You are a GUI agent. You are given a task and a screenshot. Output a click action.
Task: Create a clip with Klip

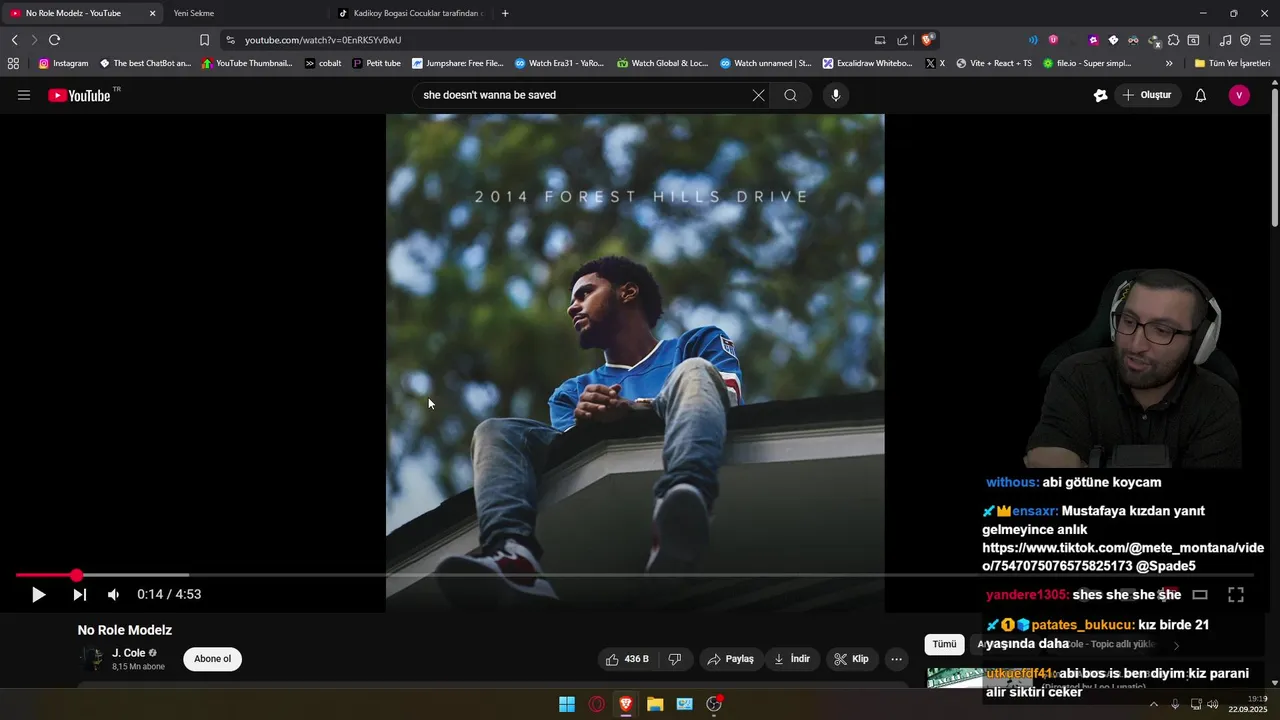pyautogui.click(x=852, y=659)
